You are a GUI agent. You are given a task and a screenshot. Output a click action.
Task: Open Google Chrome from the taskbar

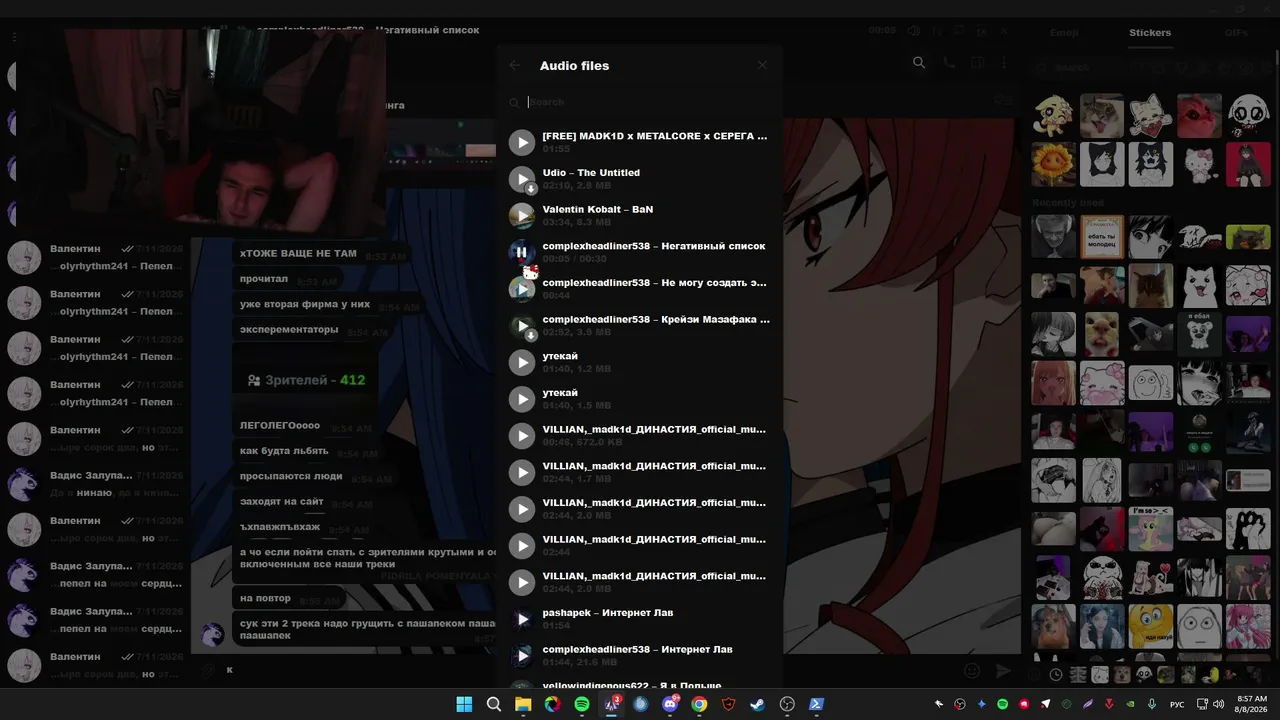pos(699,704)
